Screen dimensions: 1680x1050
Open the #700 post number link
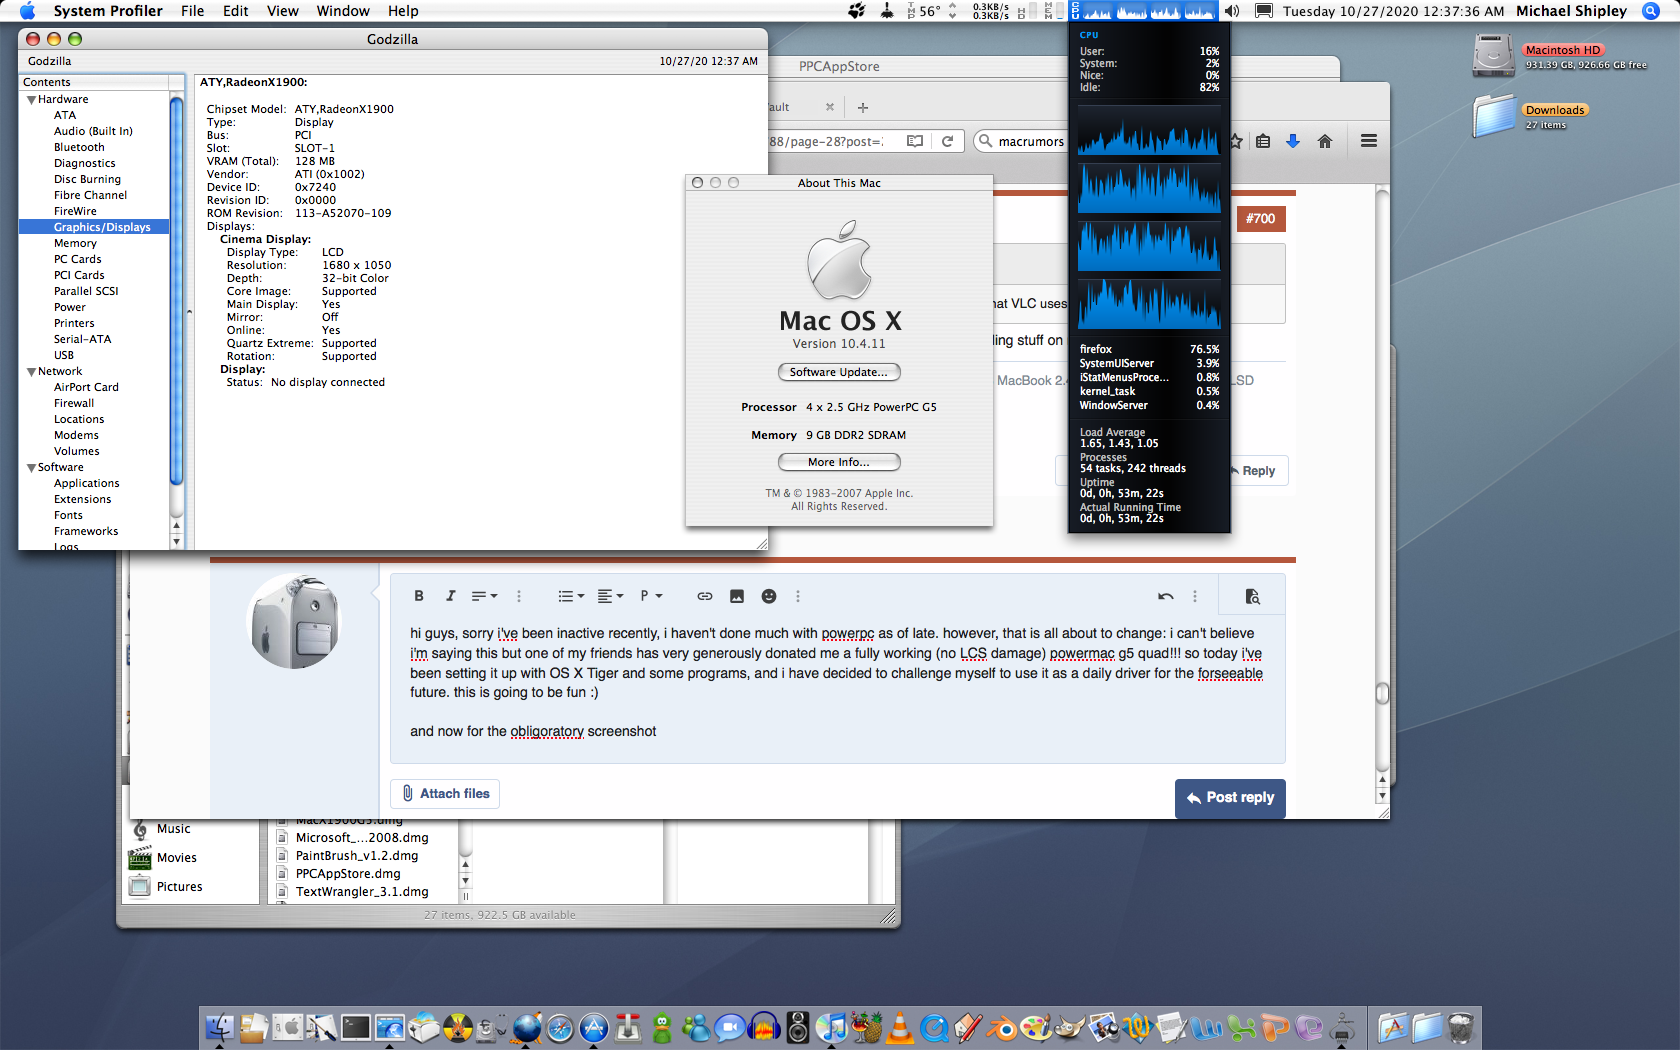point(1261,219)
